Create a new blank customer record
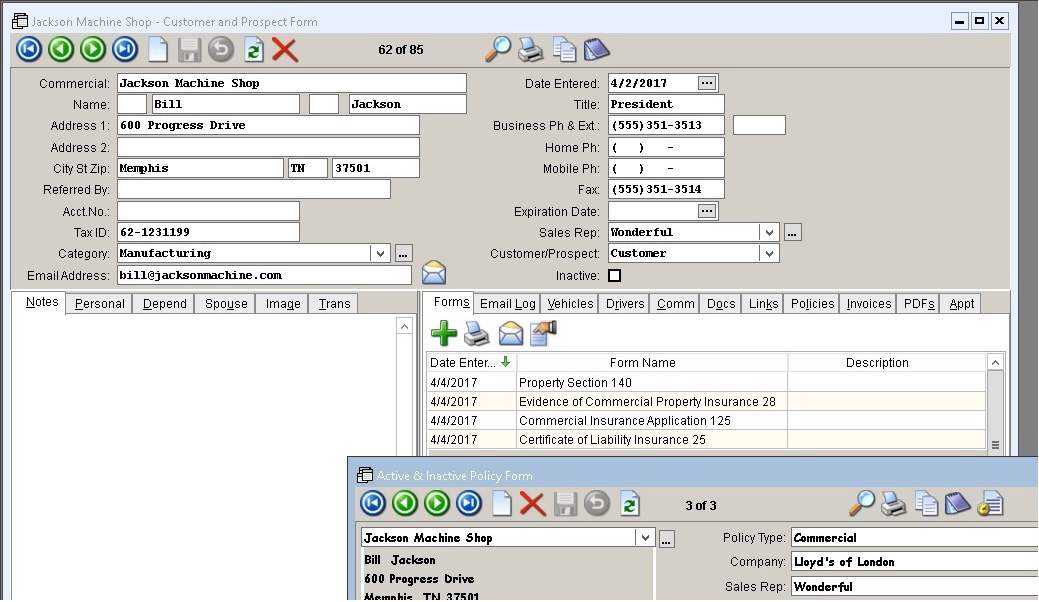 (158, 49)
